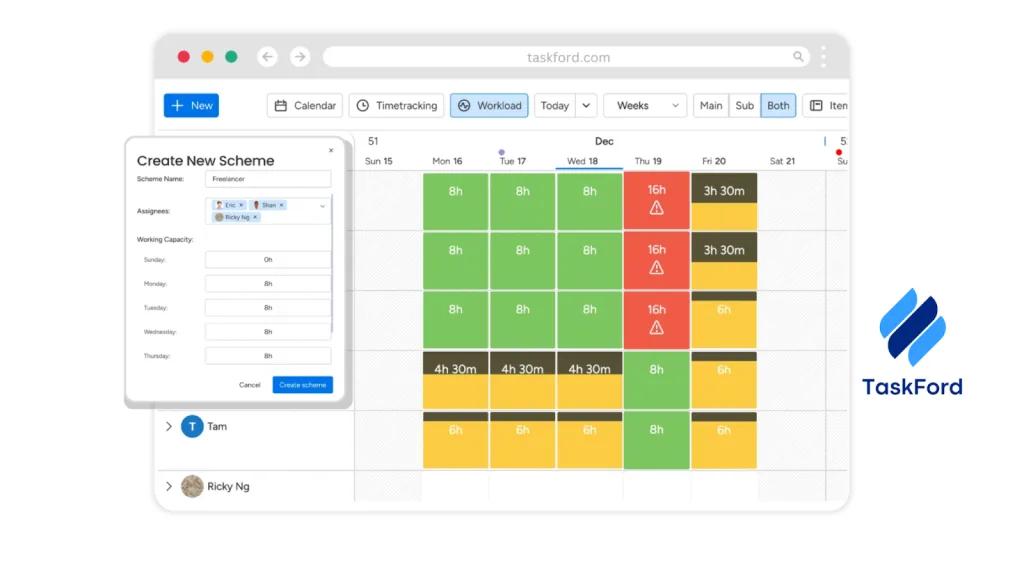The height and width of the screenshot is (576, 1024).
Task: Switch view to Sub items
Action: (x=744, y=106)
